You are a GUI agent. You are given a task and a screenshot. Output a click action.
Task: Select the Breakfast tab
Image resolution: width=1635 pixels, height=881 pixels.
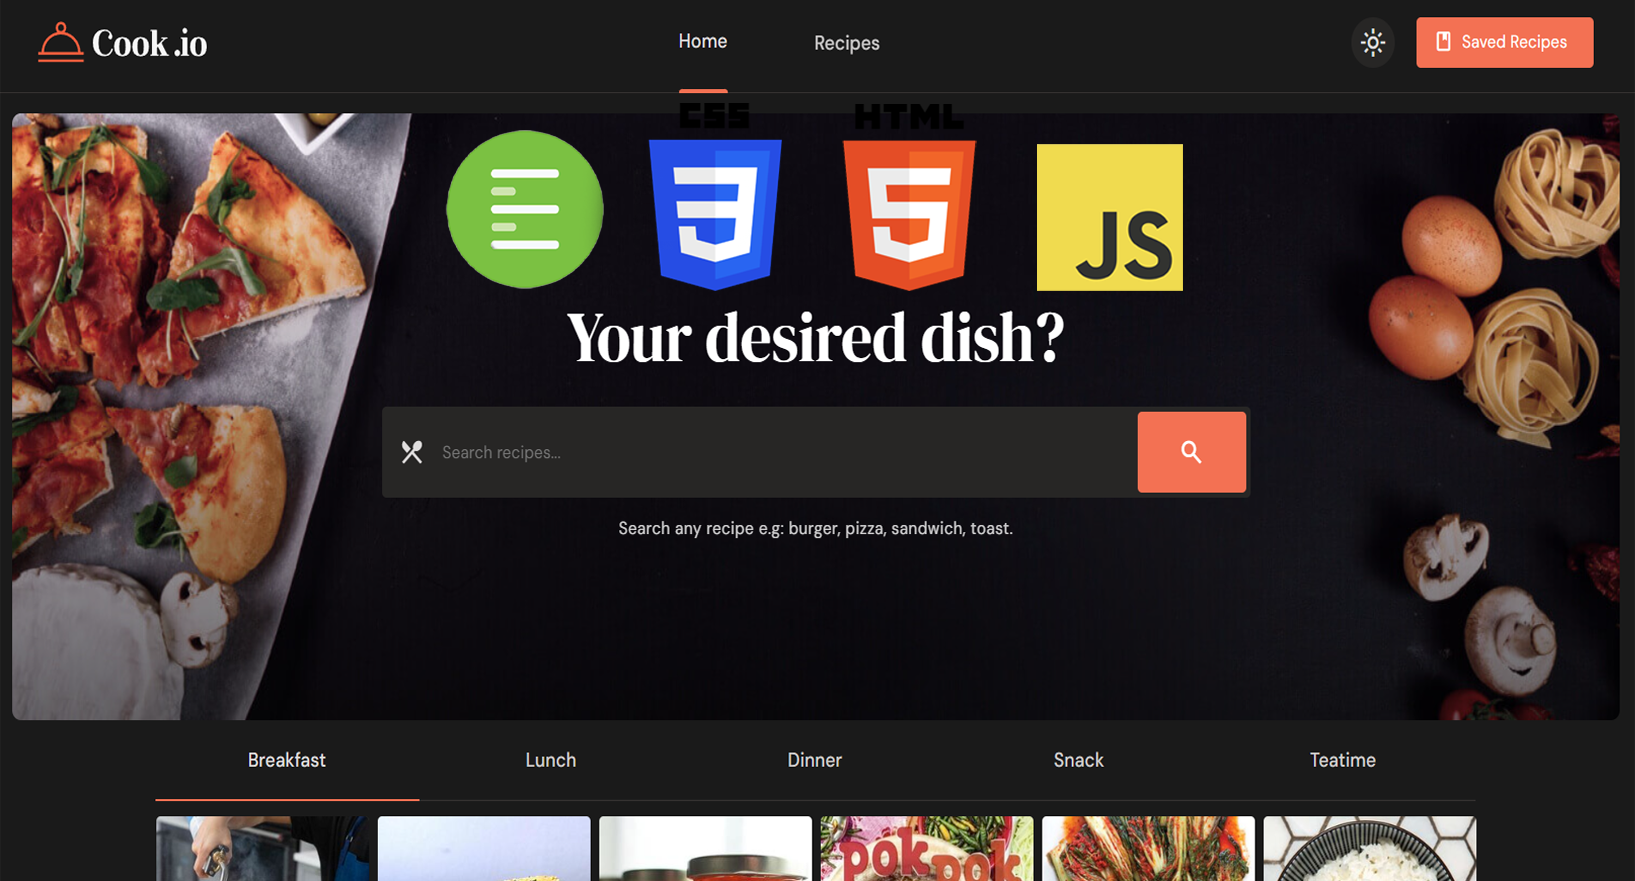[287, 760]
